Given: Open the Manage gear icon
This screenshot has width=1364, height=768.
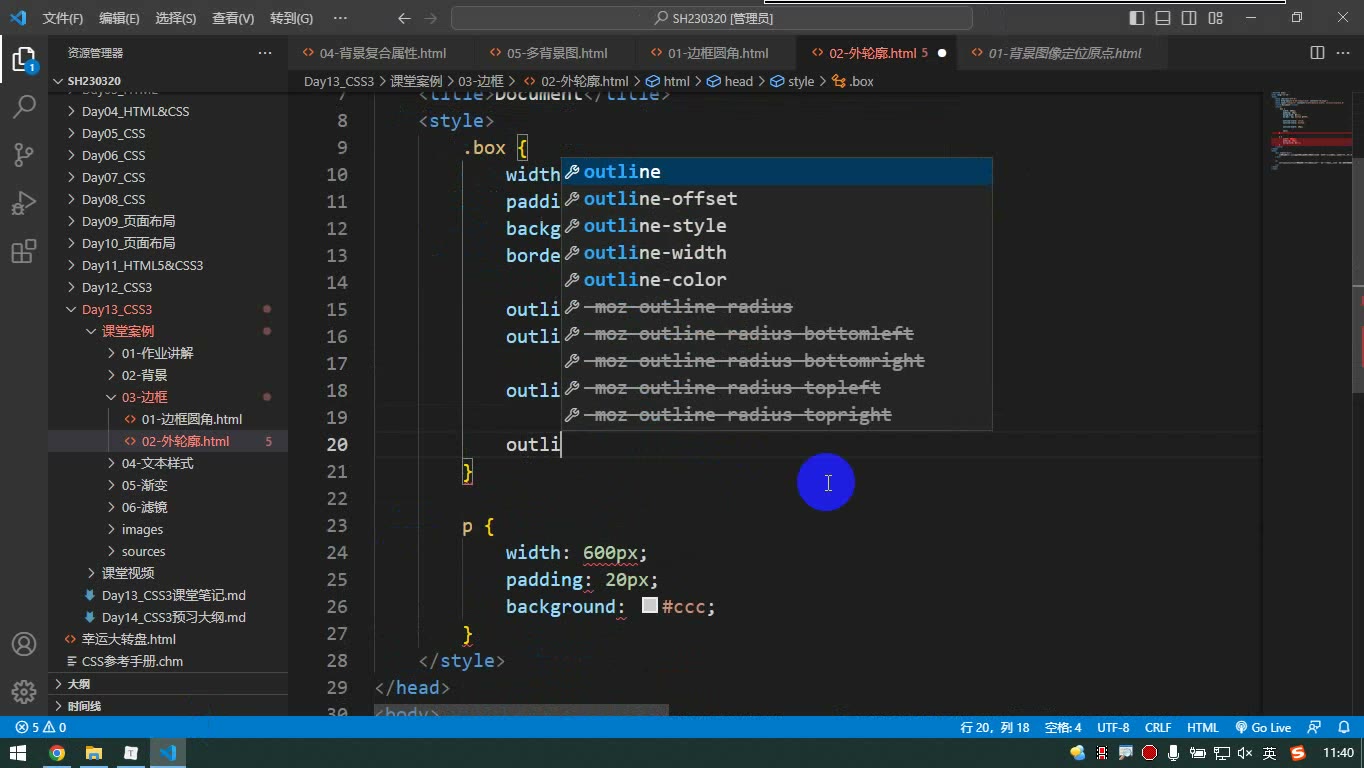Looking at the screenshot, I should tap(24, 692).
